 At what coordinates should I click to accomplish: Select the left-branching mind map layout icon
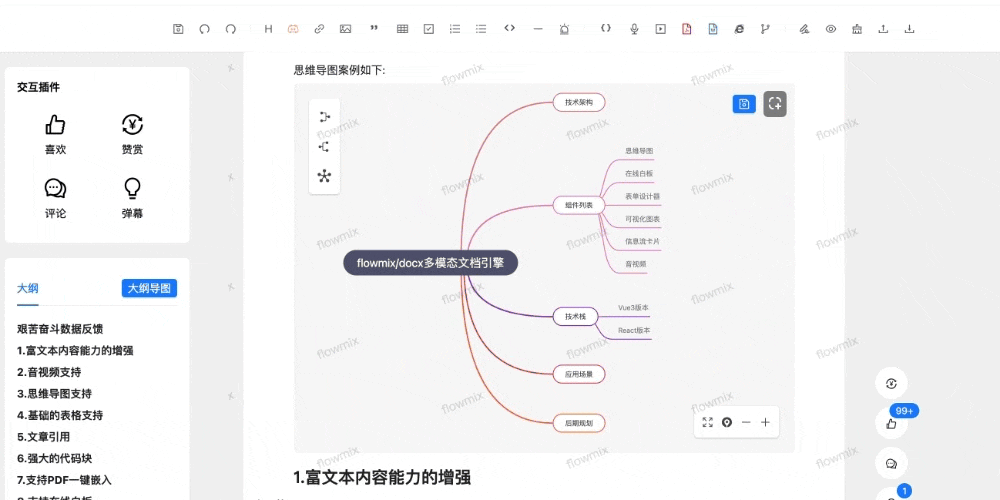pos(325,147)
